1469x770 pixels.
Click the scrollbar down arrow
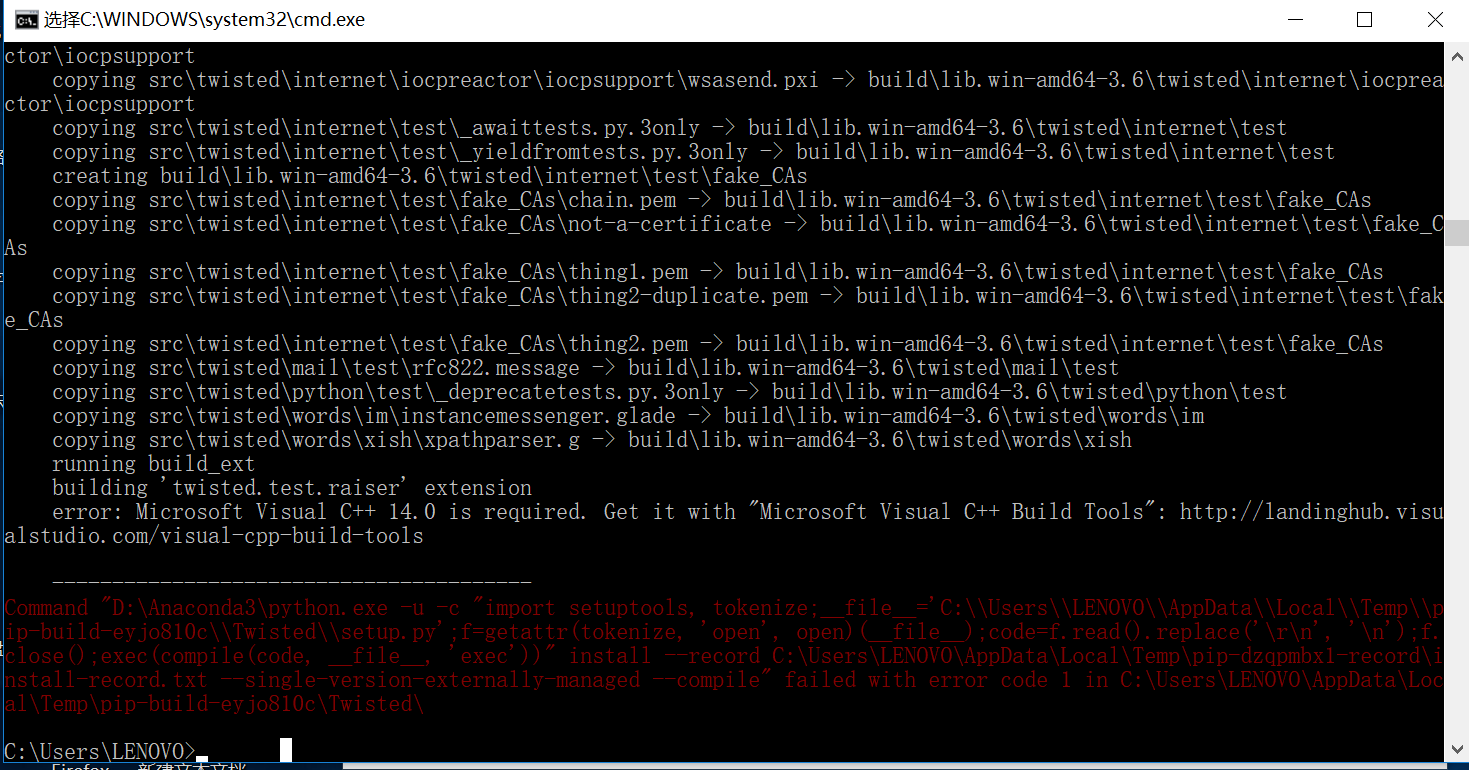pyautogui.click(x=1457, y=749)
